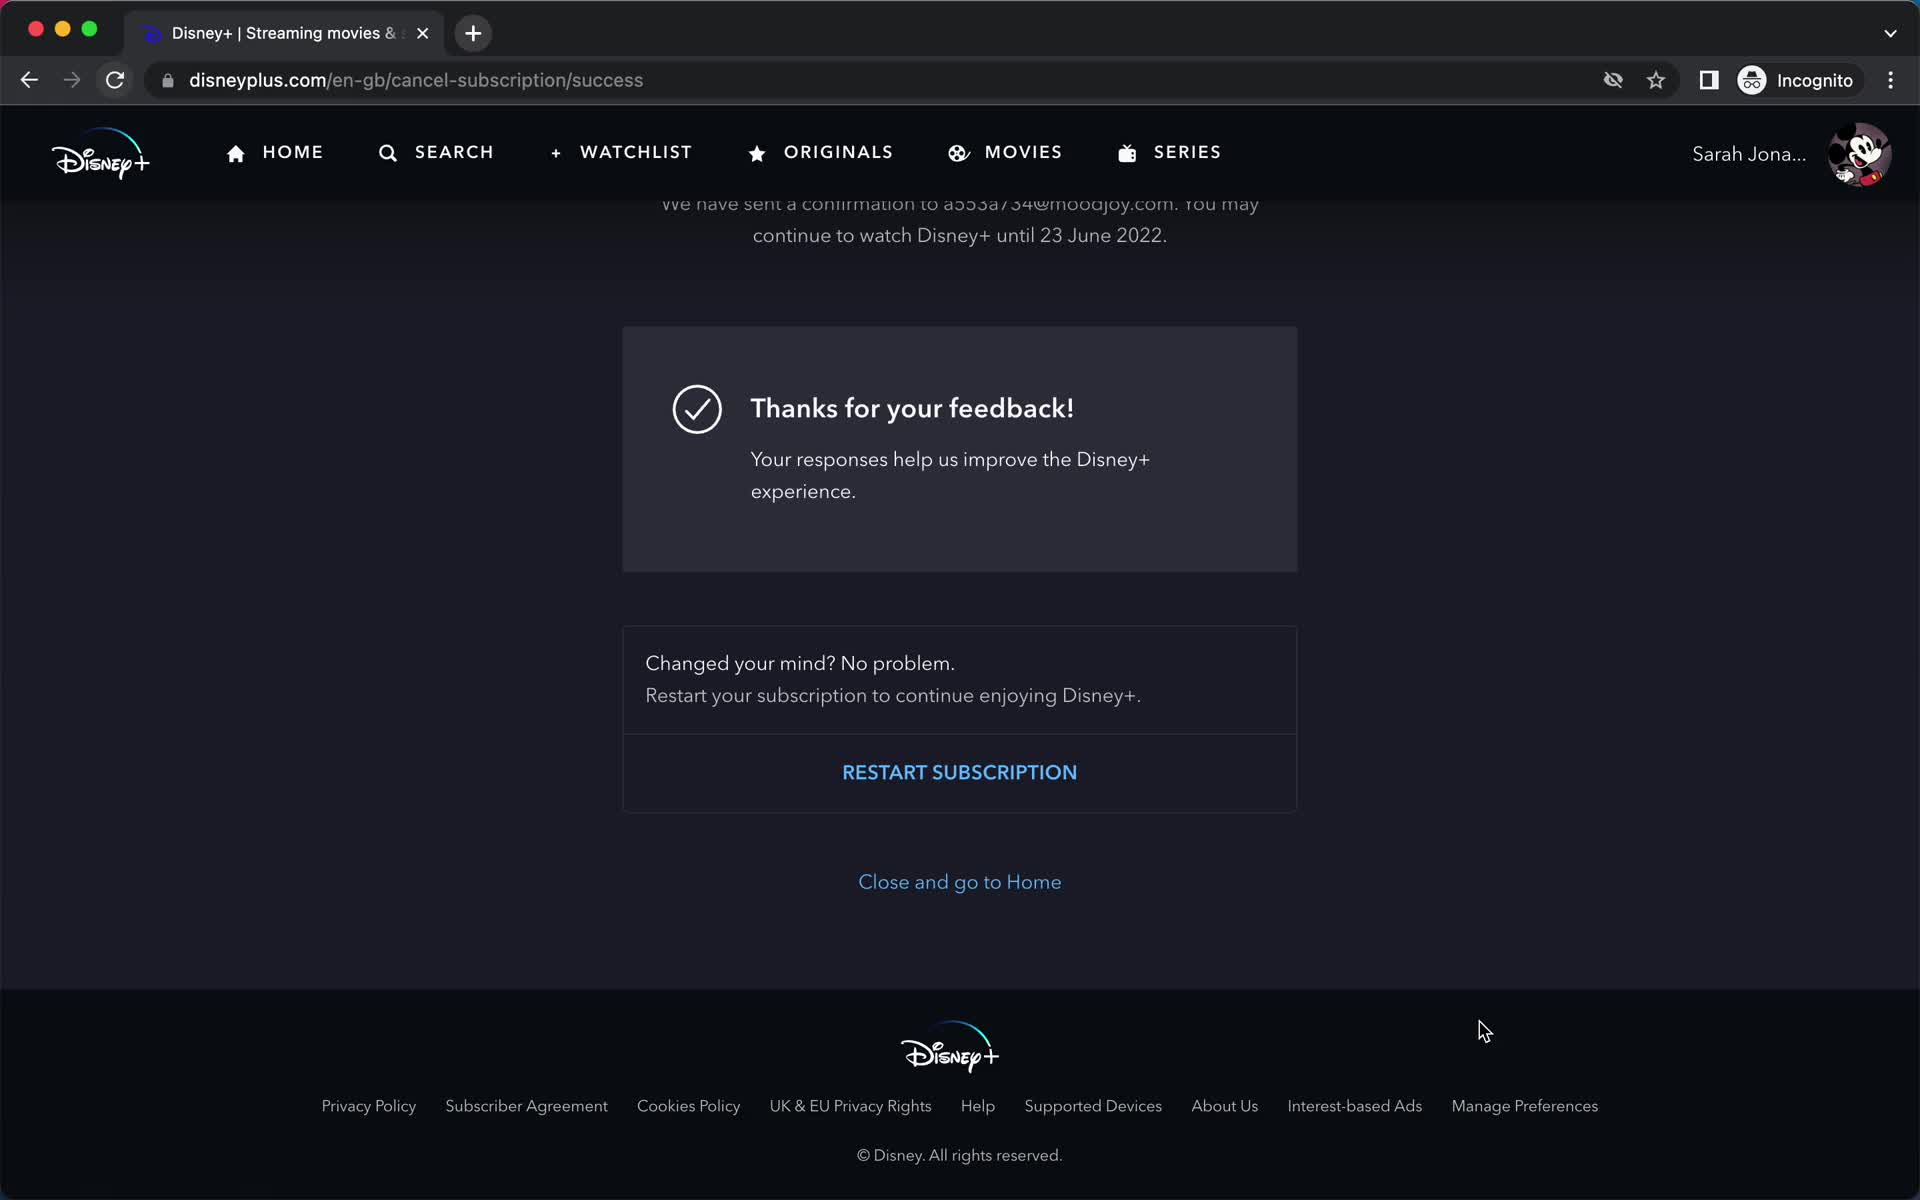Open the Movies section
This screenshot has height=1200, width=1920.
tap(1005, 152)
